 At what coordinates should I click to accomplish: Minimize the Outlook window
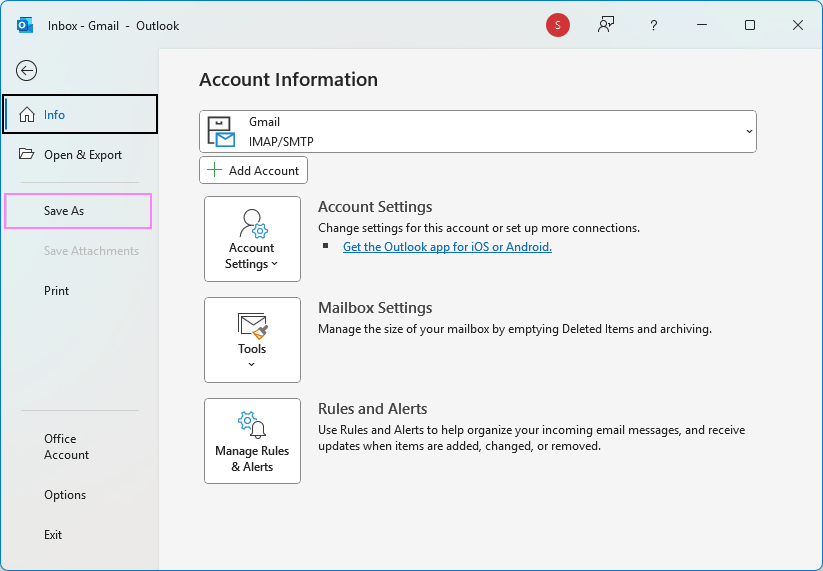702,25
